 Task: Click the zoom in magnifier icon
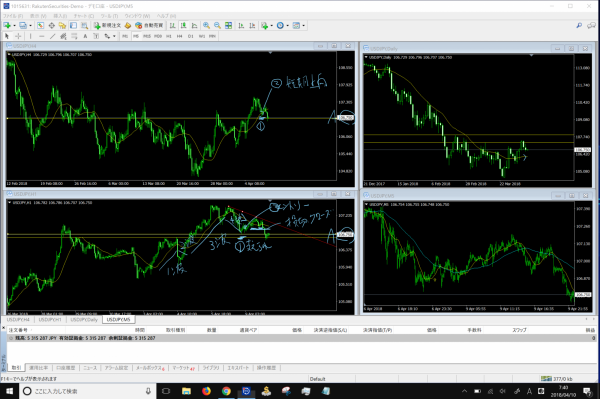(206, 25)
